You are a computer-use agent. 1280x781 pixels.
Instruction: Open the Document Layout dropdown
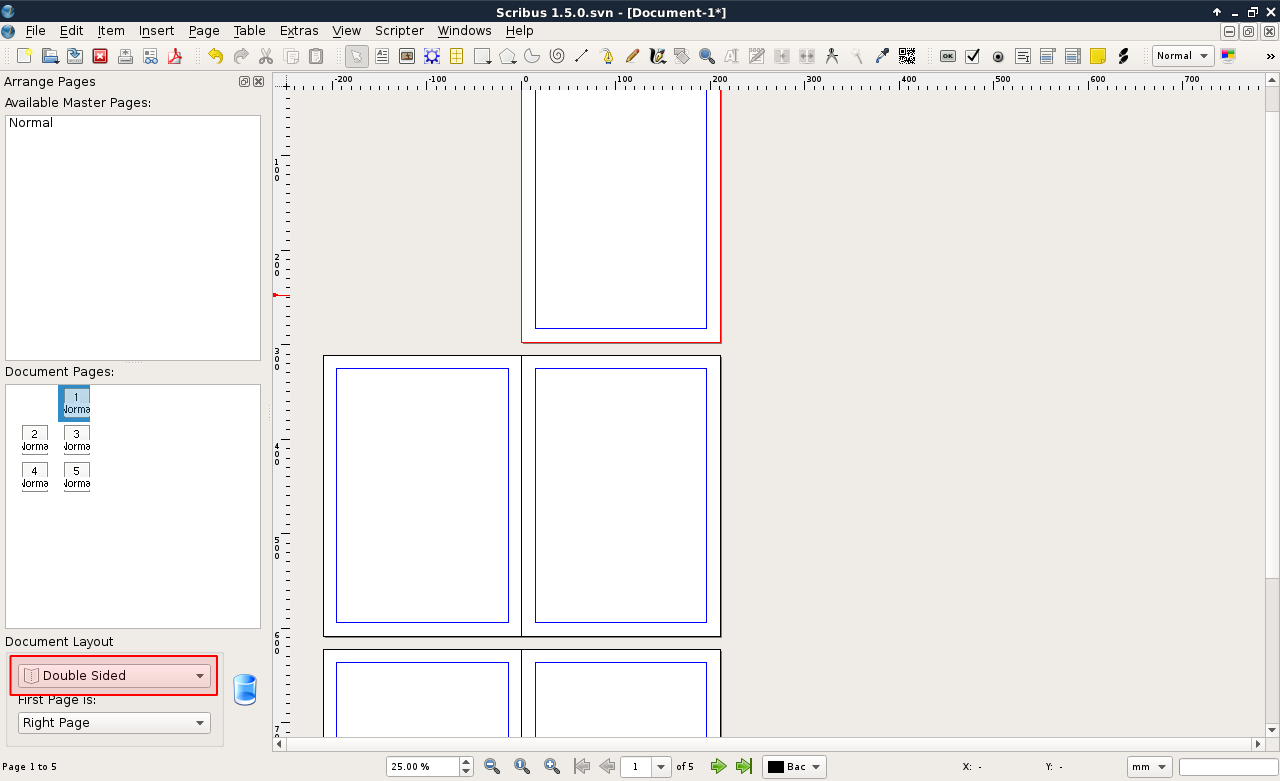tap(114, 676)
